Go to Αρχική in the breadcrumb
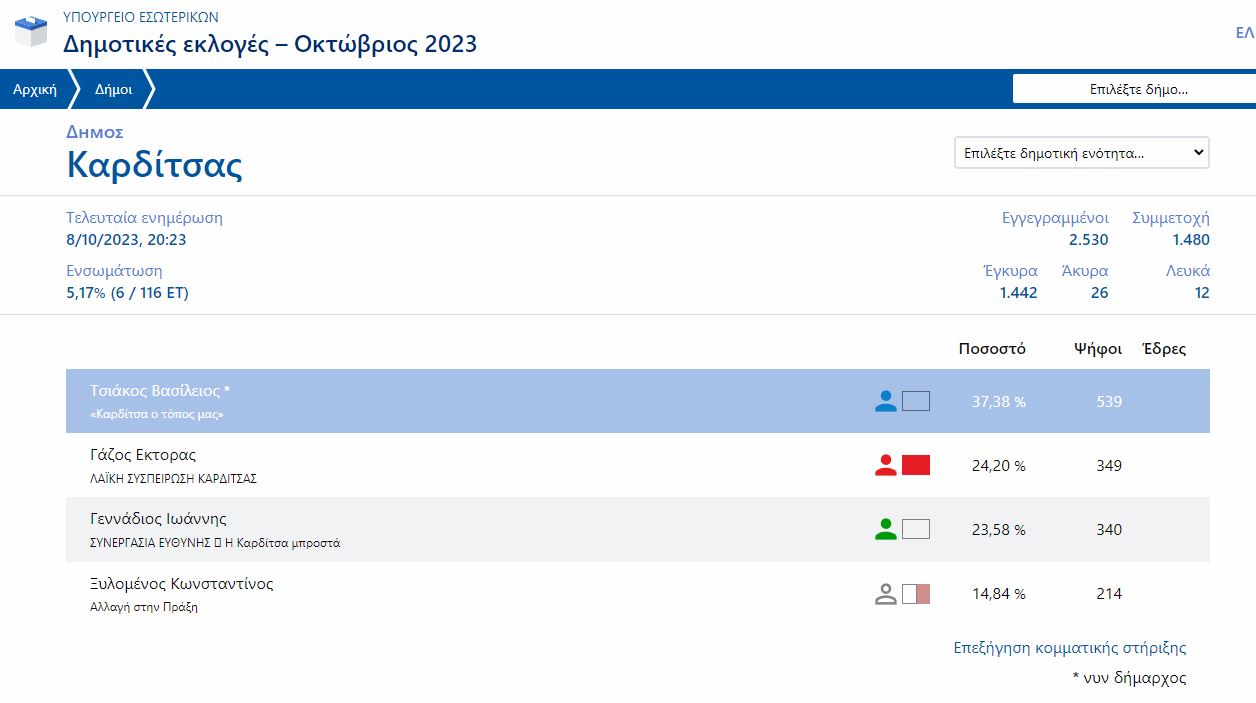The height and width of the screenshot is (703, 1256). coord(35,89)
